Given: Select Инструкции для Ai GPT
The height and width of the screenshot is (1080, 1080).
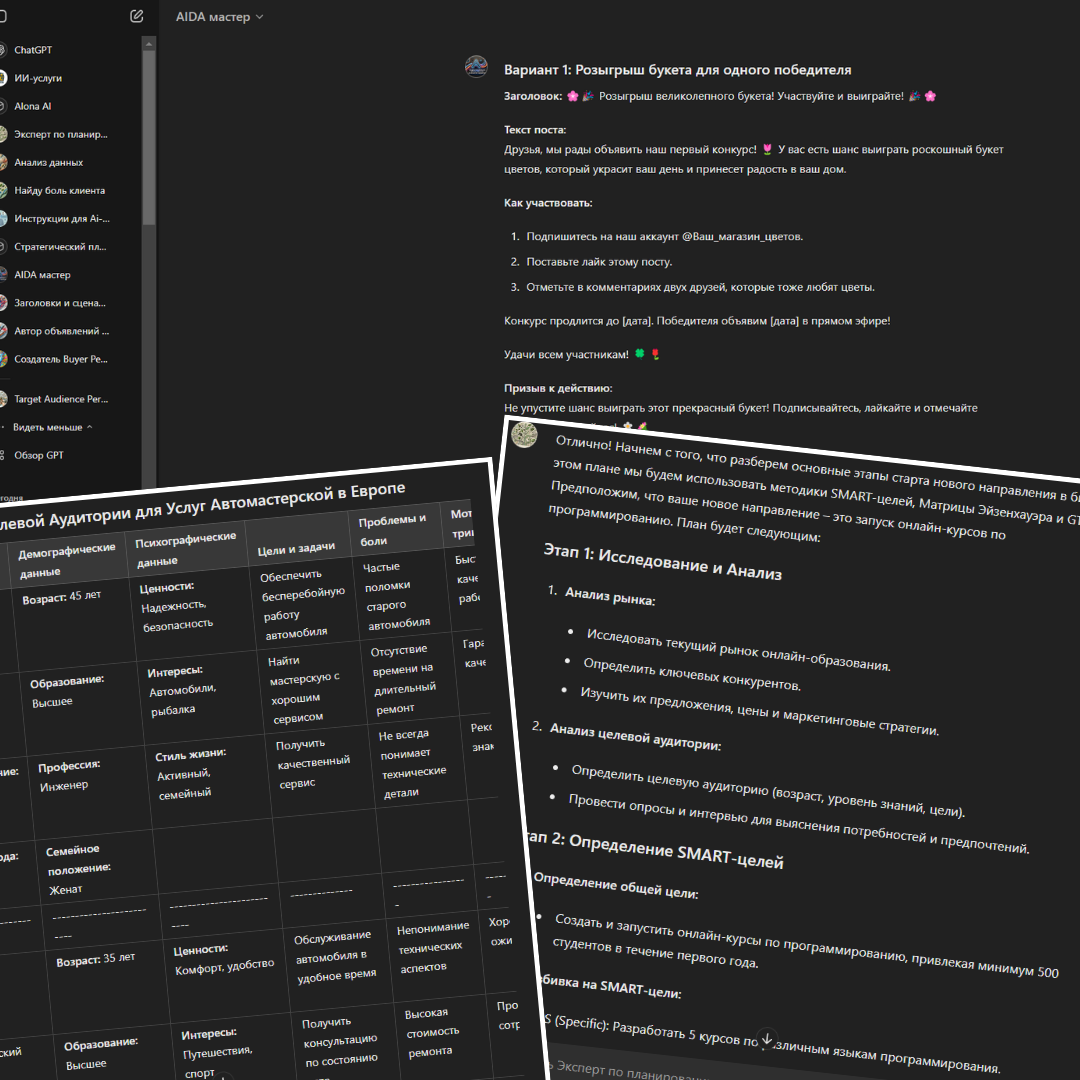Looking at the screenshot, I should (61, 218).
